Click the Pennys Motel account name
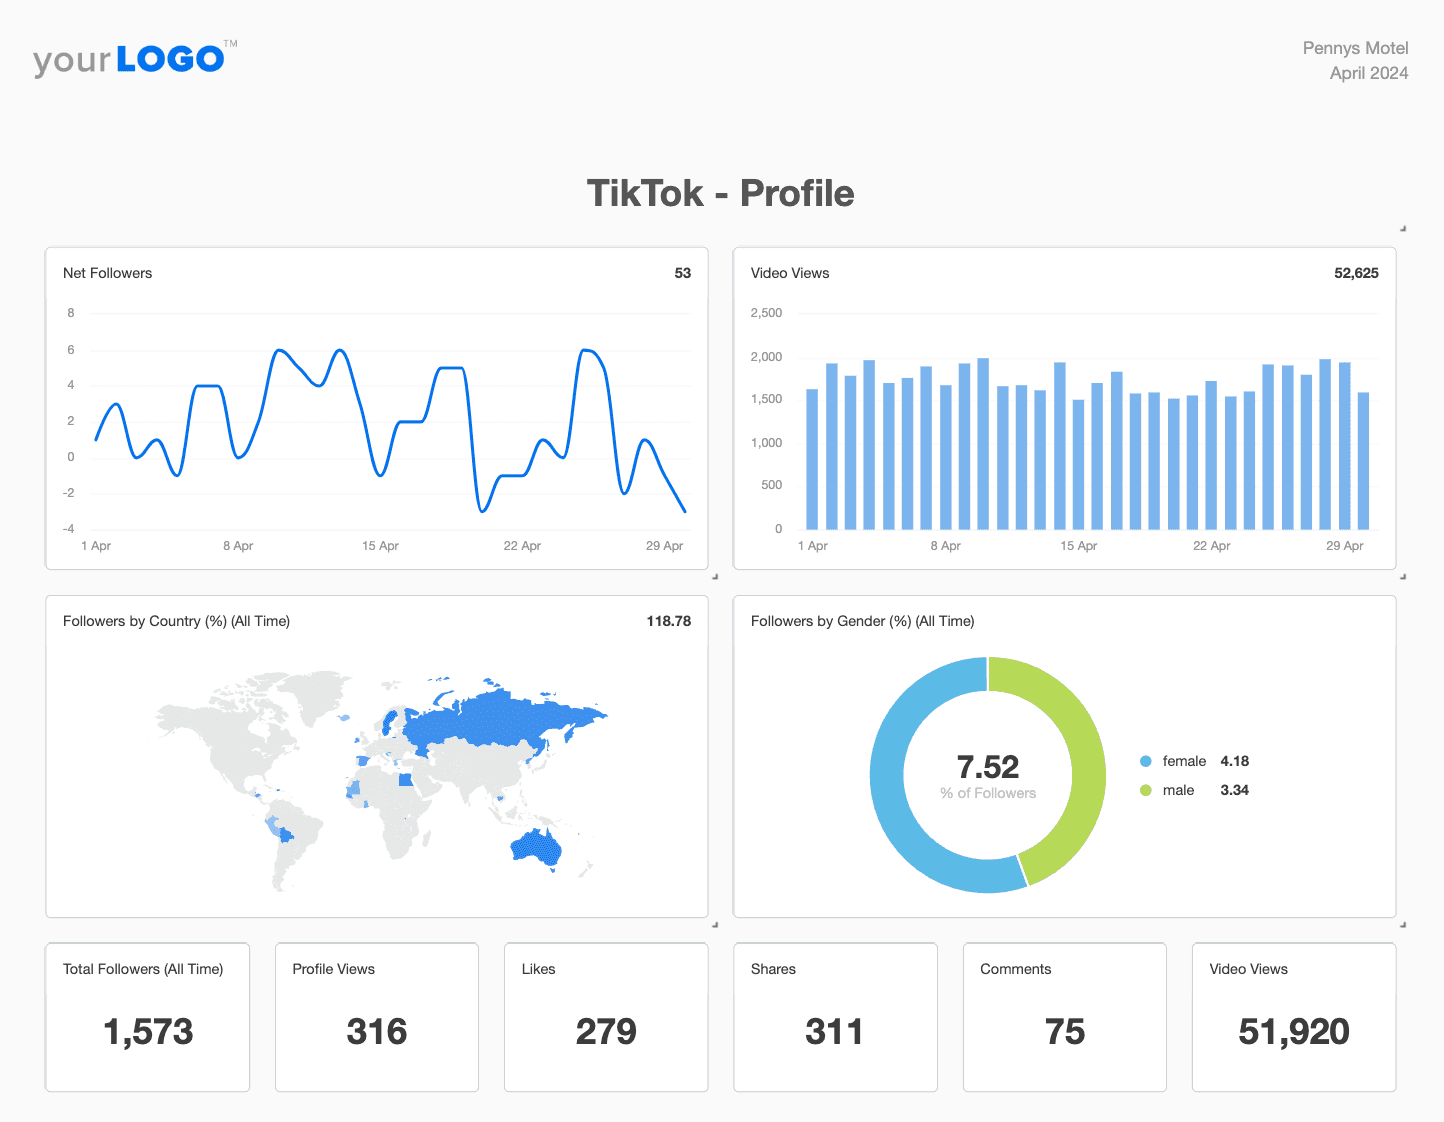 click(1355, 47)
